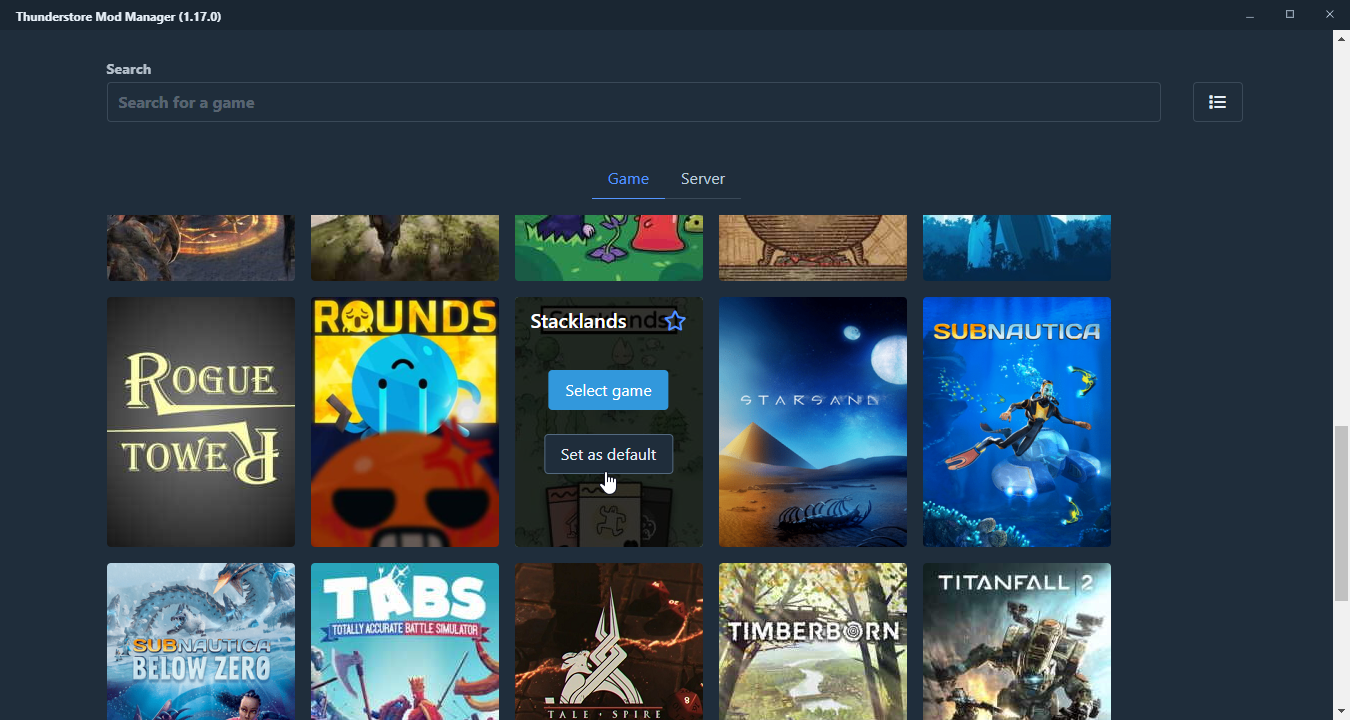Open the Titanfall 2 game tile
This screenshot has height=720, width=1350.
pyautogui.click(x=1016, y=641)
